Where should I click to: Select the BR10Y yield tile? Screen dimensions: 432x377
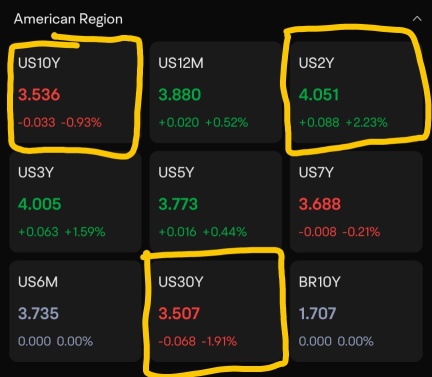pyautogui.click(x=356, y=311)
